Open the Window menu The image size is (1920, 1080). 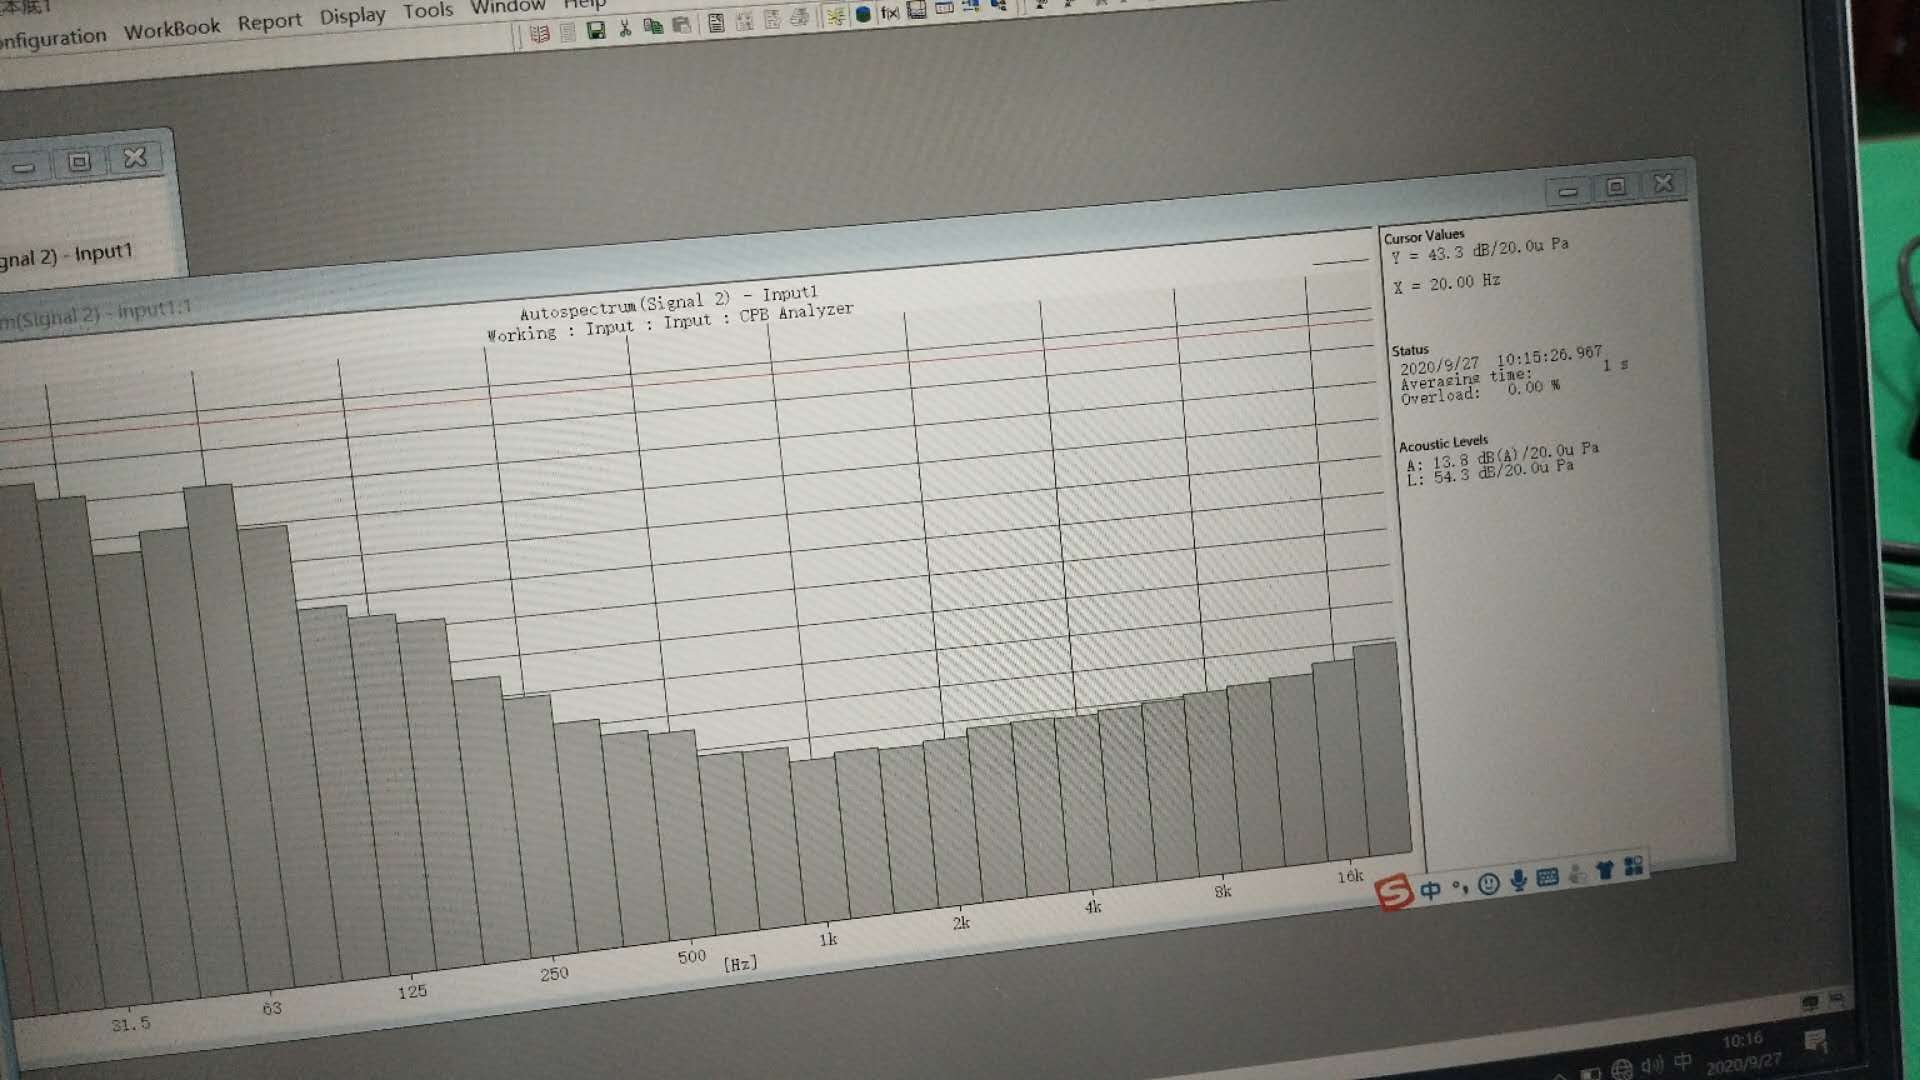pyautogui.click(x=508, y=7)
